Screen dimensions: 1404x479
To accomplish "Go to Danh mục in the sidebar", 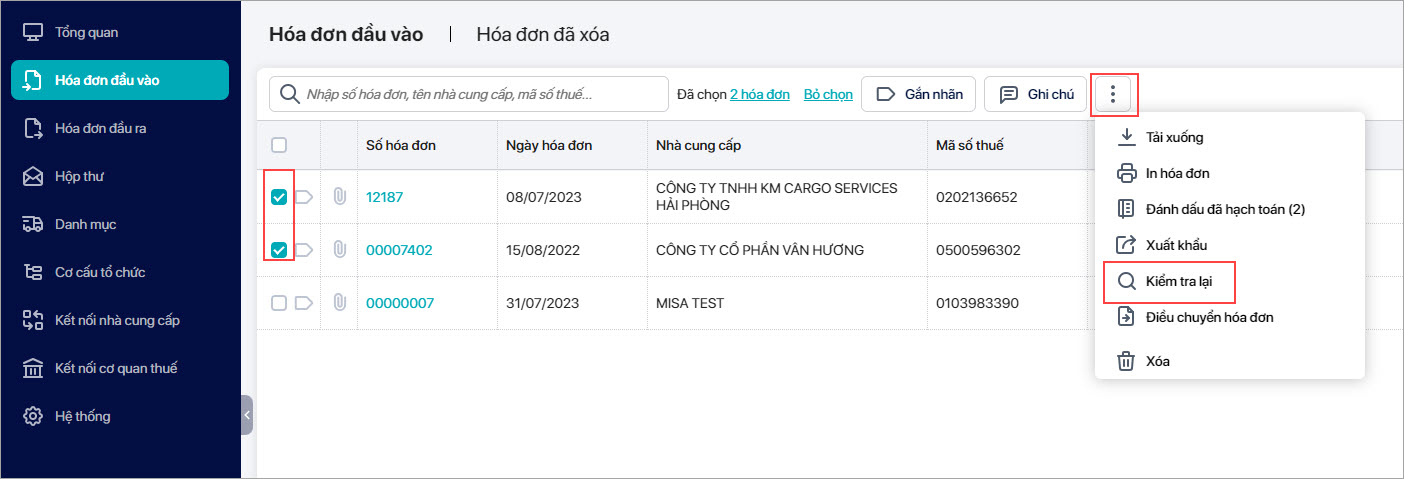I will click(85, 225).
